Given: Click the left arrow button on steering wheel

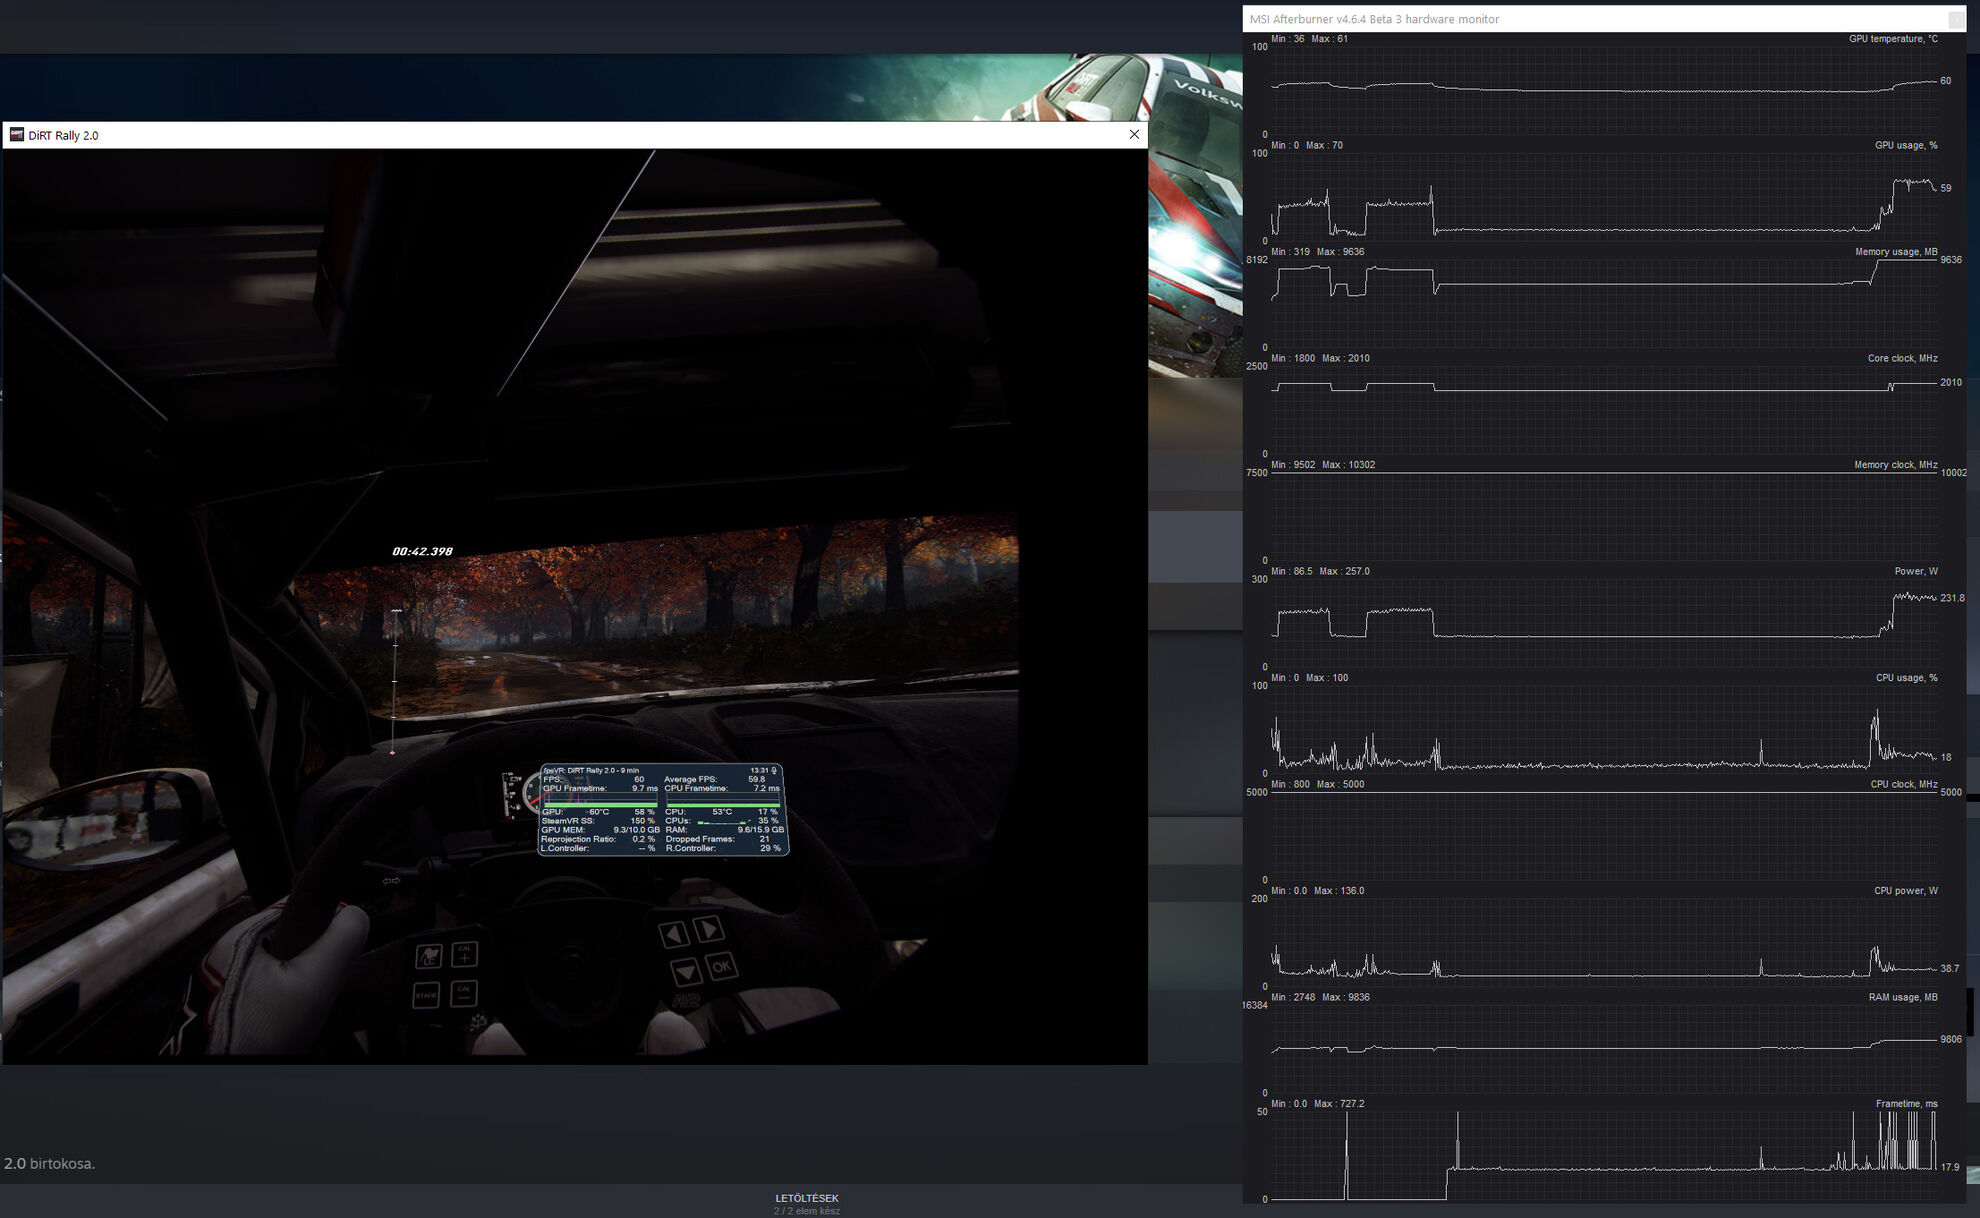Looking at the screenshot, I should coord(673,934).
